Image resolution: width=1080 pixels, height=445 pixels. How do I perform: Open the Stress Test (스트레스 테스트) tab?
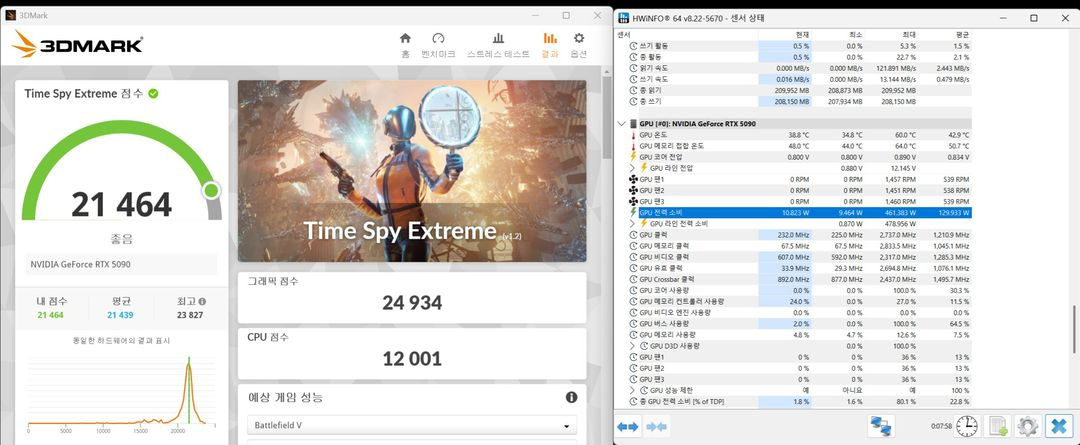(x=498, y=45)
